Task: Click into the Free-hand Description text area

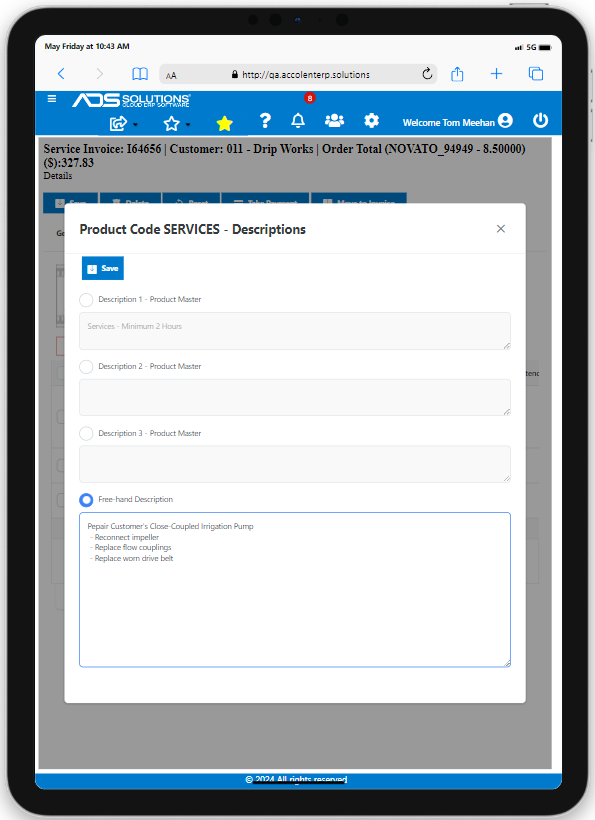Action: coord(295,589)
